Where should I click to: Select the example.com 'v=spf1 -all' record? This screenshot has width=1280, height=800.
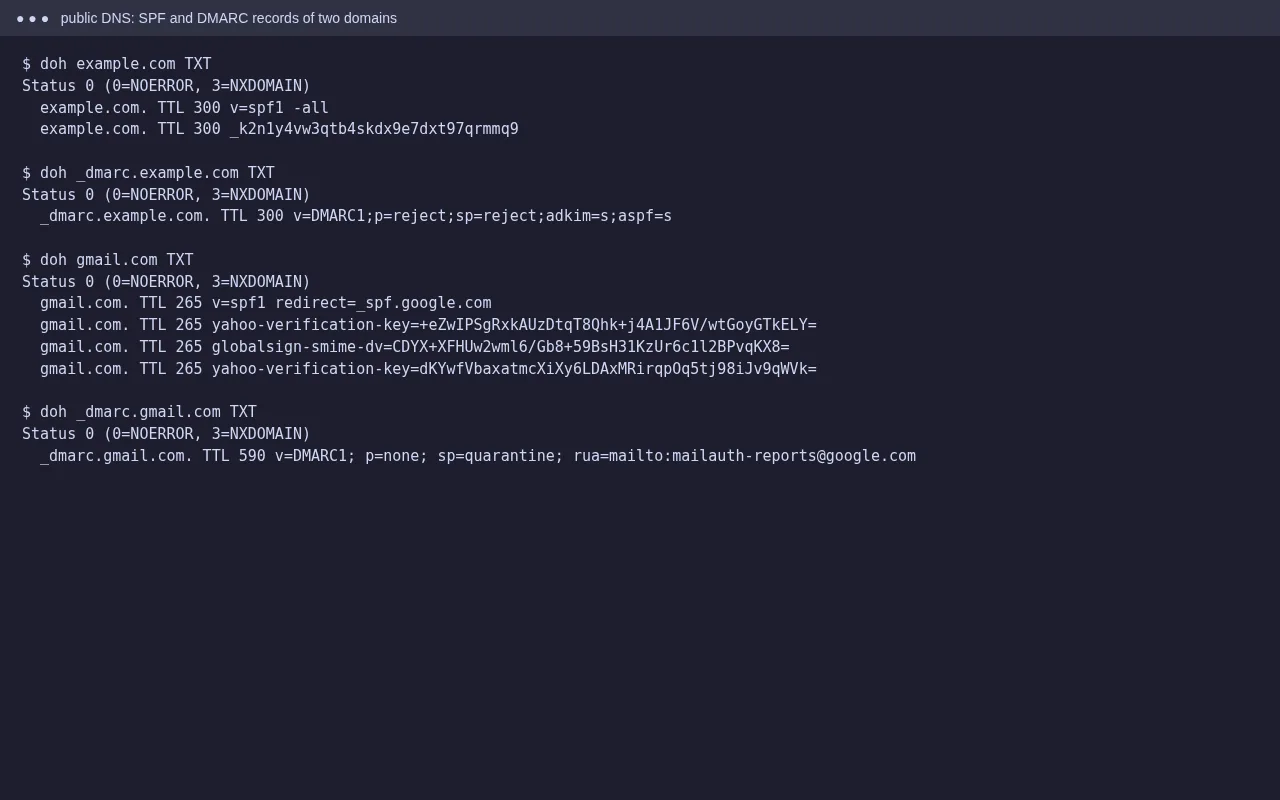pyautogui.click(x=184, y=108)
